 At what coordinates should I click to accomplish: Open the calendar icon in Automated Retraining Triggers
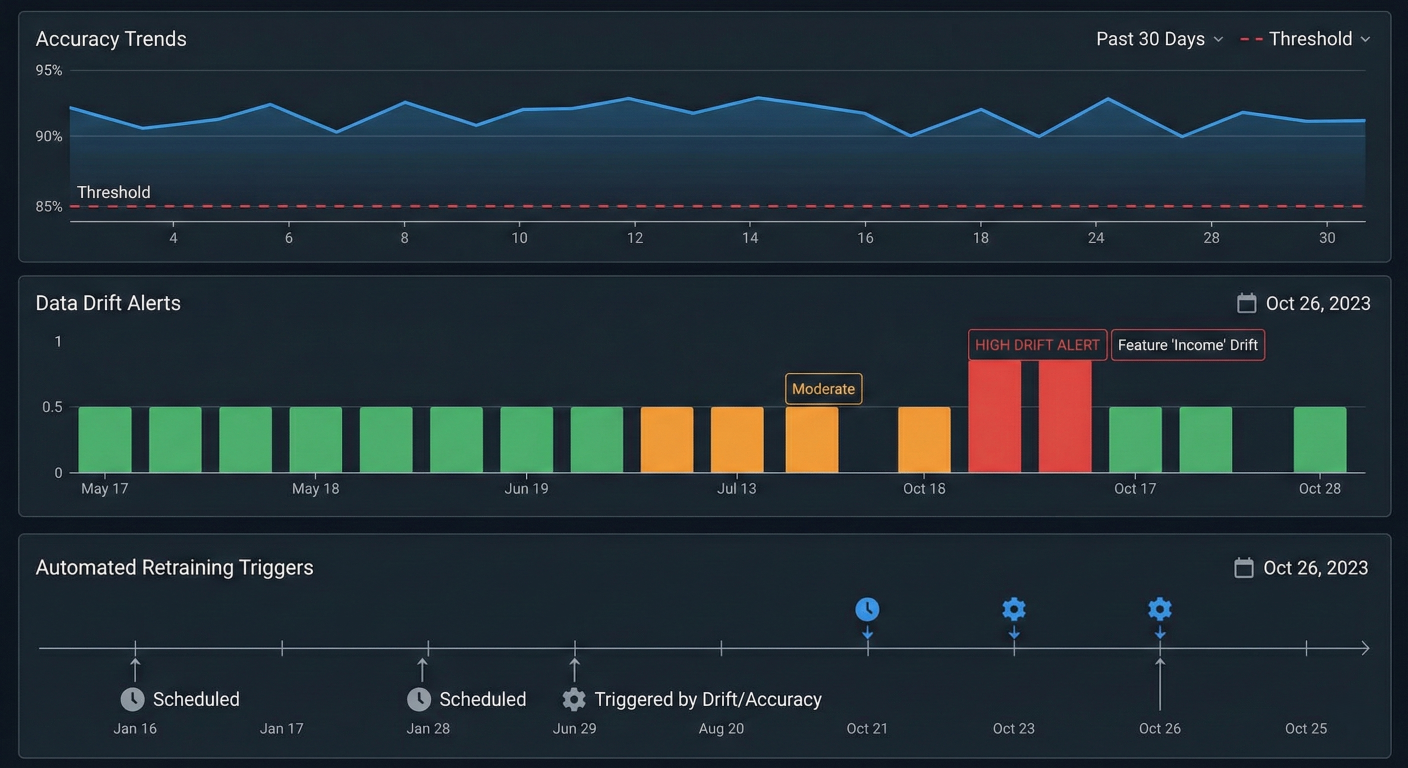1244,568
